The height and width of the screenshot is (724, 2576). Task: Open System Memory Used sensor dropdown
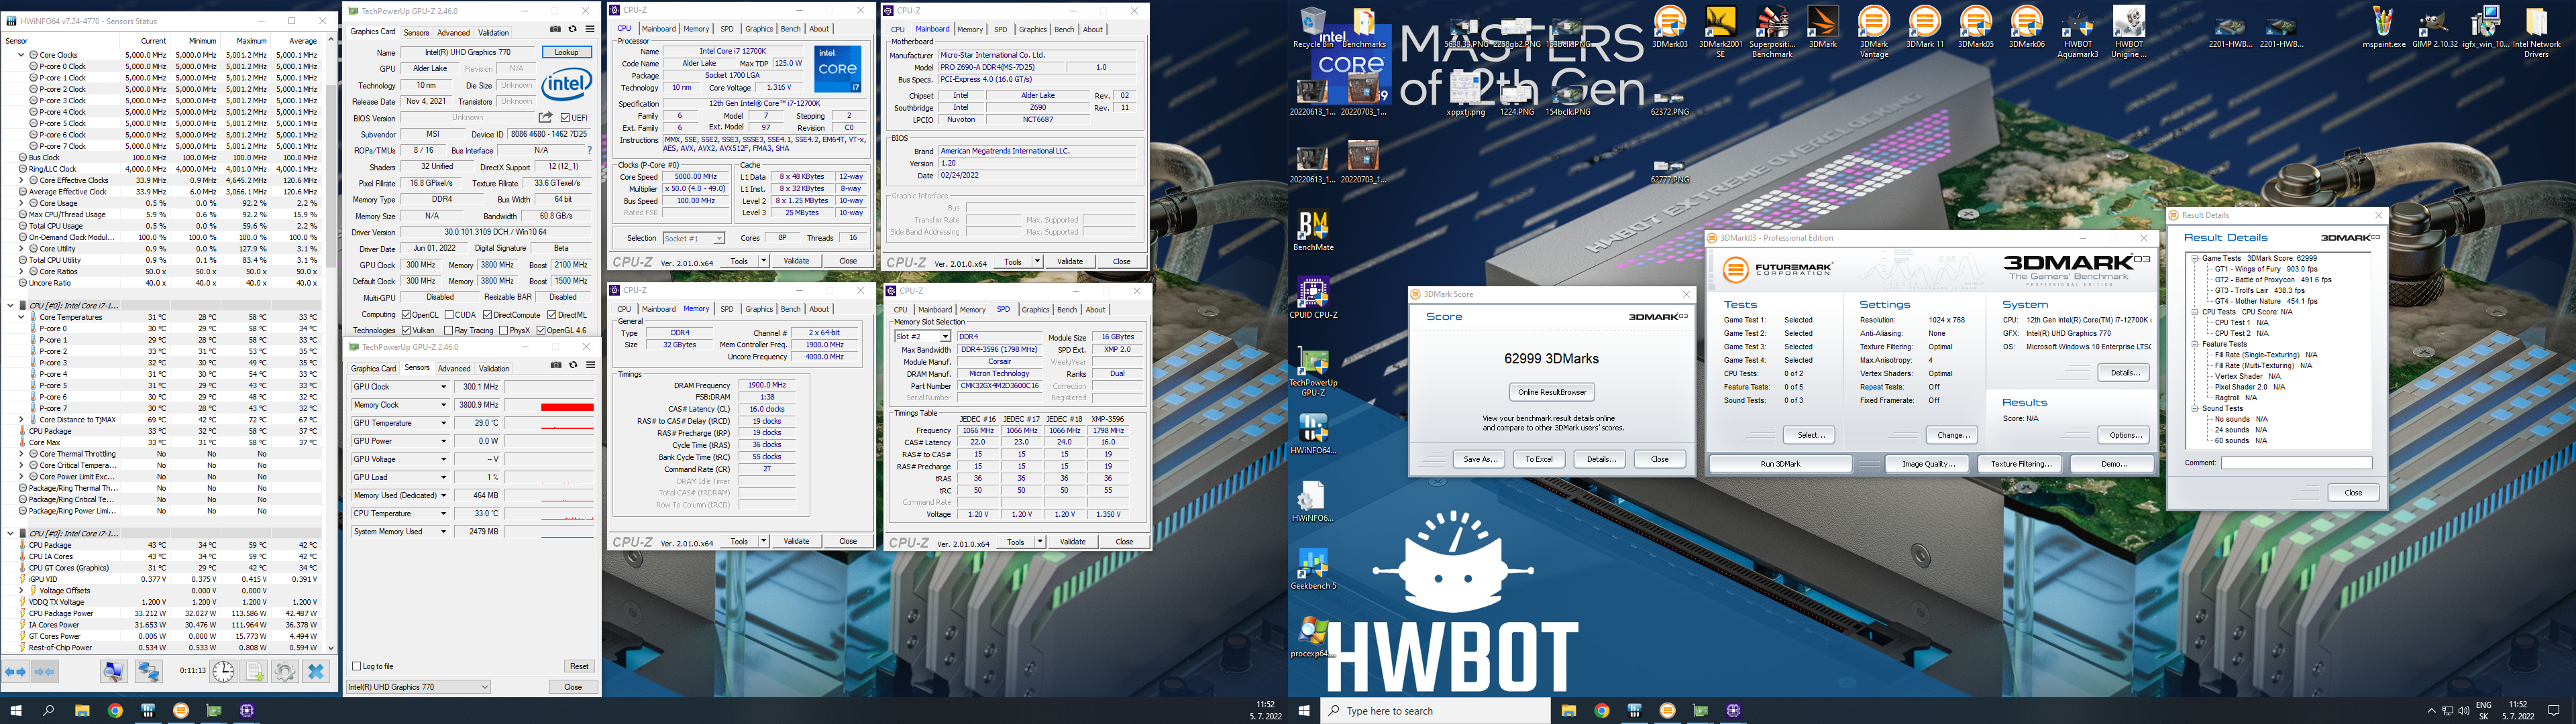coord(443,532)
